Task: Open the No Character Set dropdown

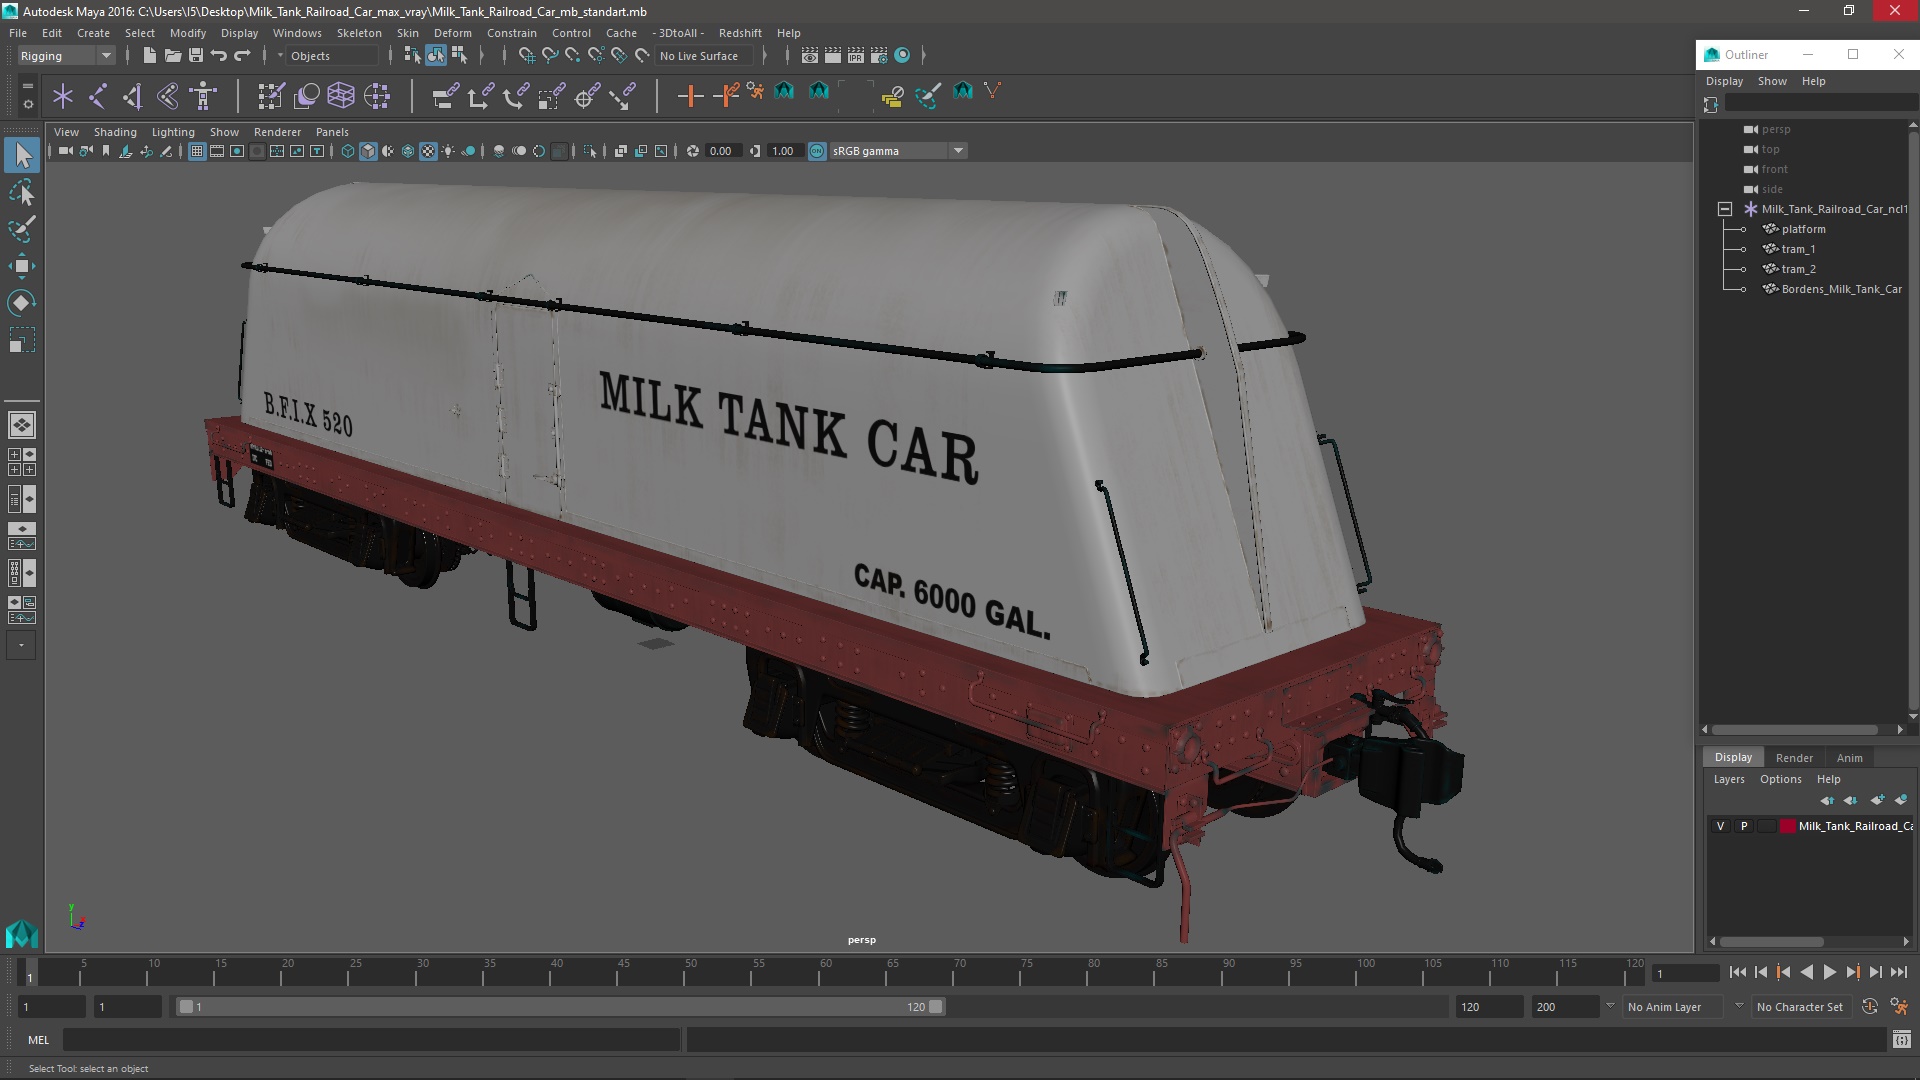Action: [1804, 1007]
